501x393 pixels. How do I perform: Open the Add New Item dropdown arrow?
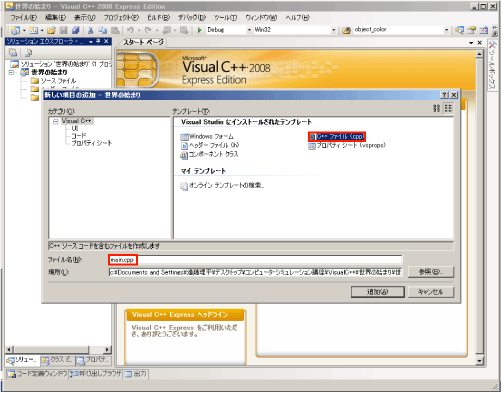click(x=42, y=31)
